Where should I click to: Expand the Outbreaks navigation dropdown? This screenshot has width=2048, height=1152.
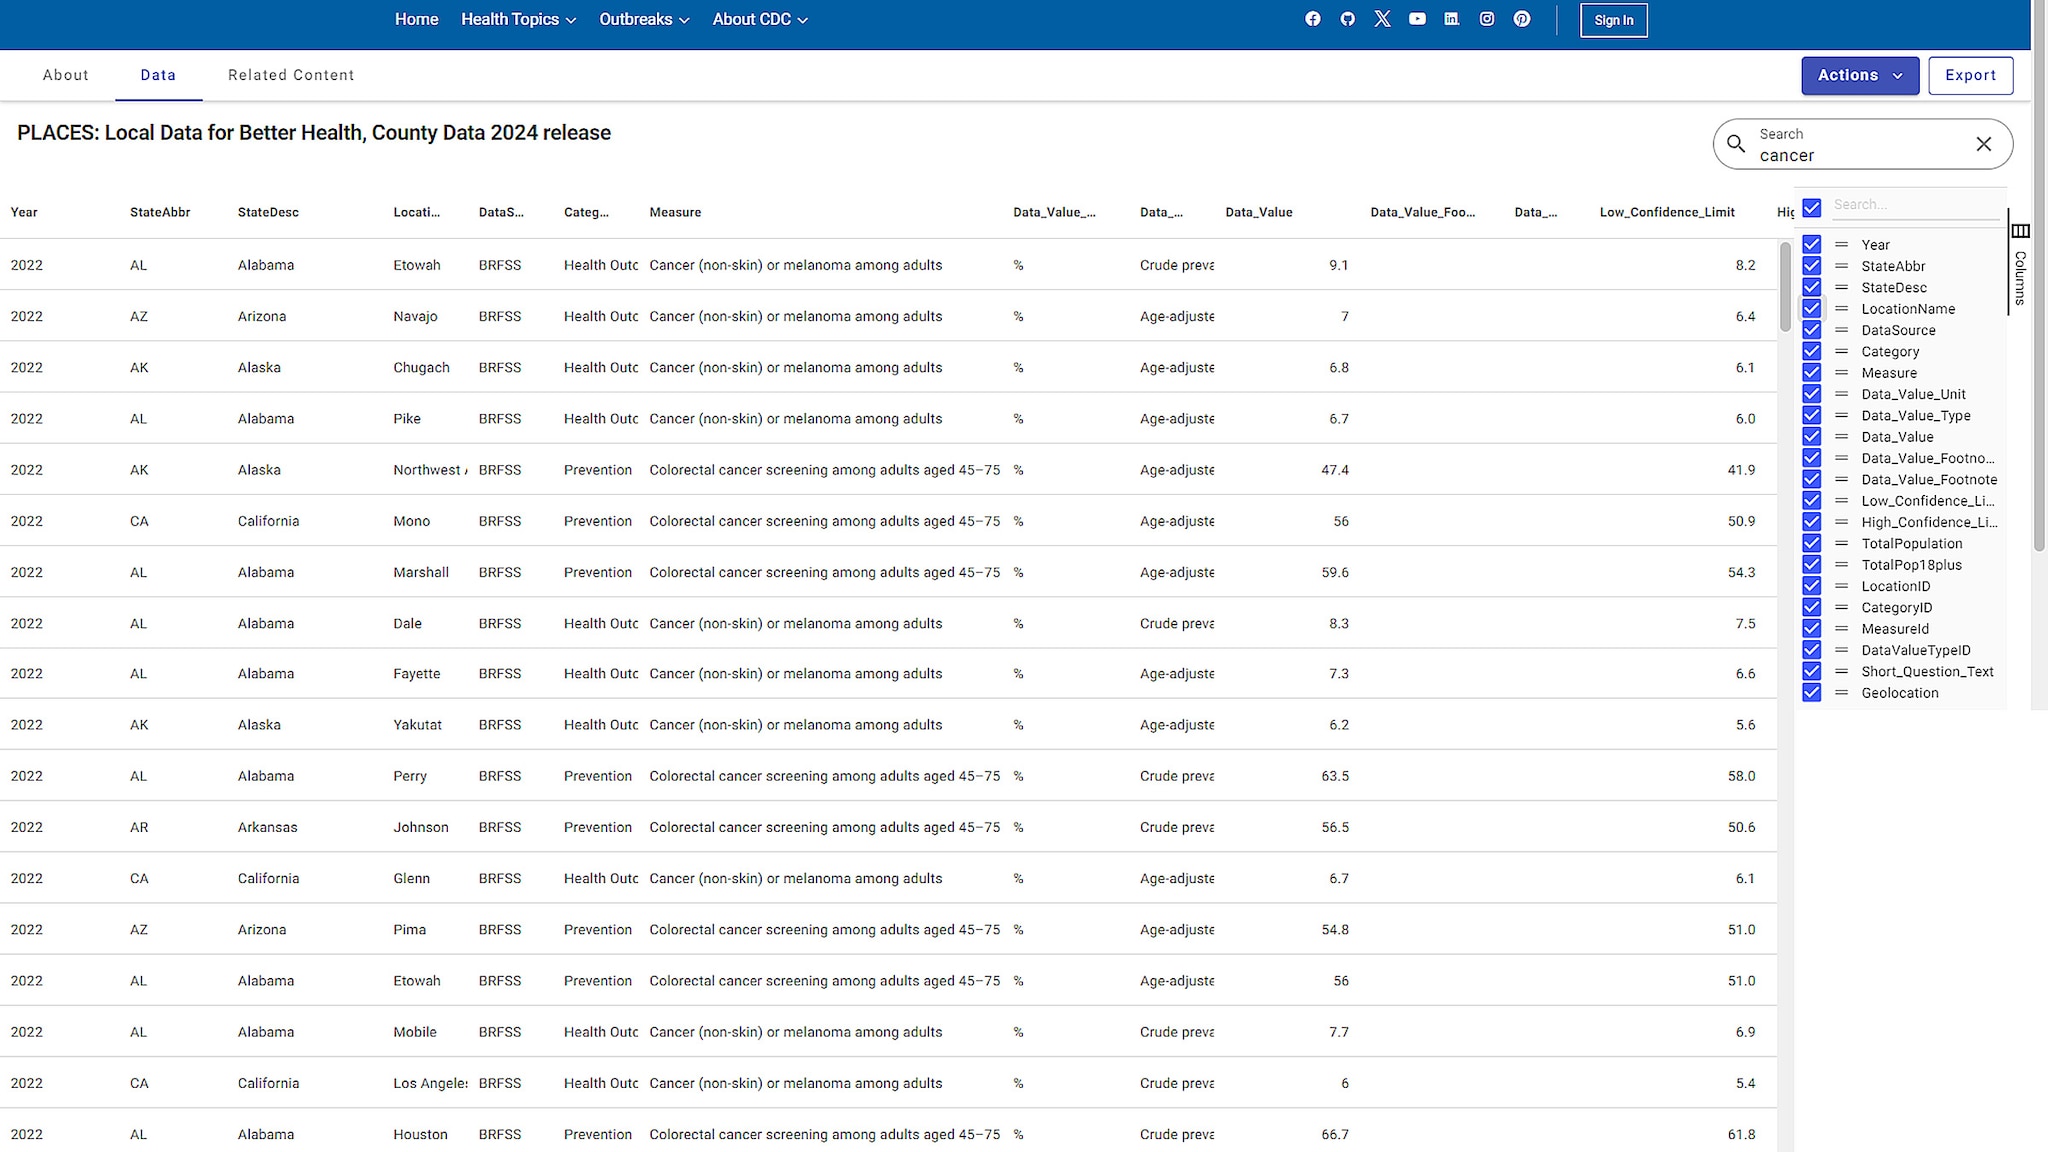[x=643, y=20]
